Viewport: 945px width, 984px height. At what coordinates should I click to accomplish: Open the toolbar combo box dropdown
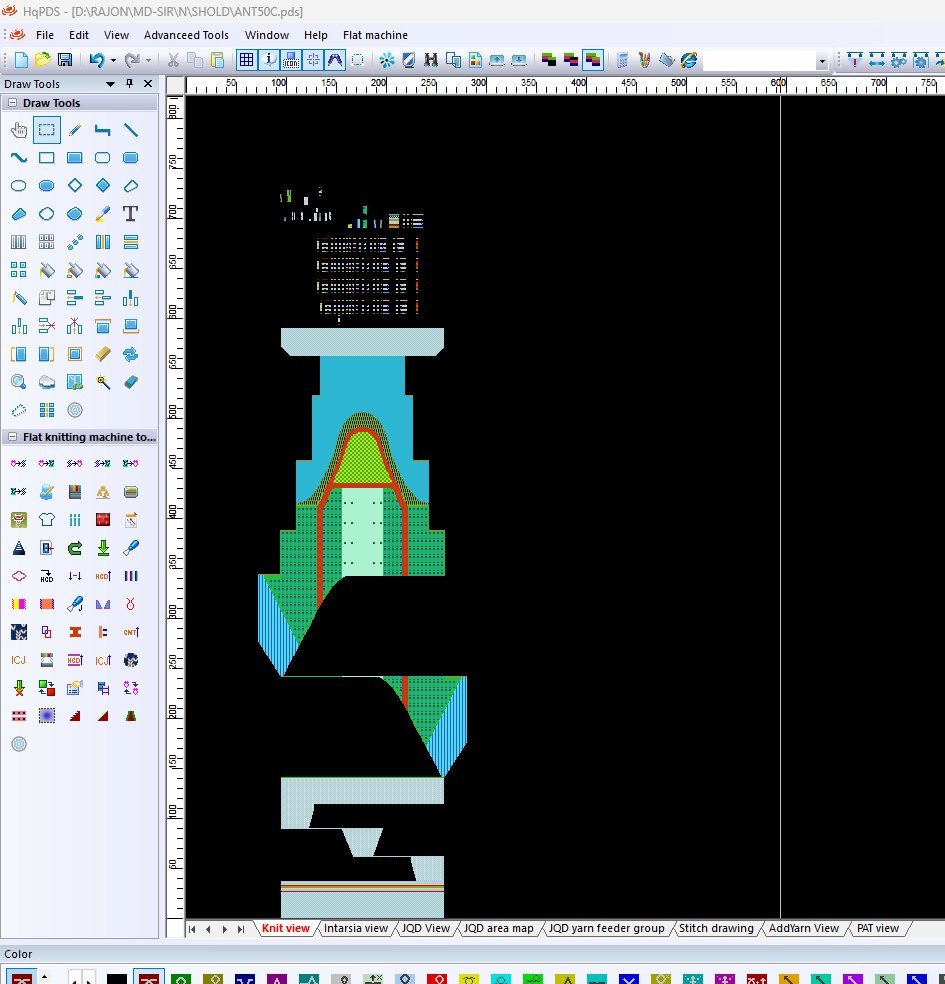click(822, 61)
